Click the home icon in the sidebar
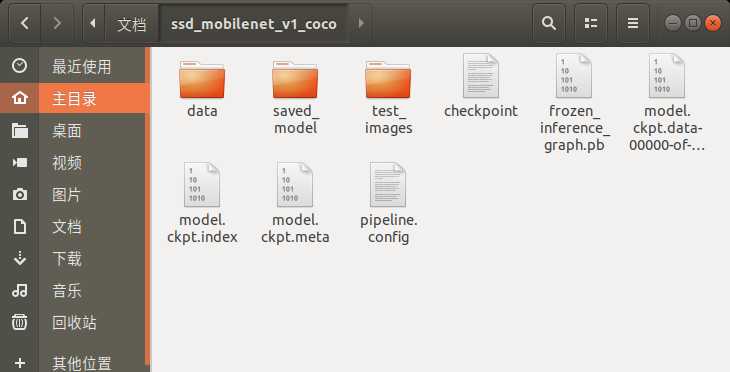 (20, 98)
